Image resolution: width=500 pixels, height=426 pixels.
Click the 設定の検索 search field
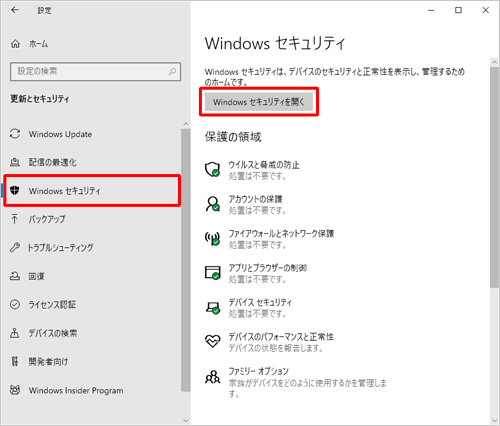pos(96,71)
